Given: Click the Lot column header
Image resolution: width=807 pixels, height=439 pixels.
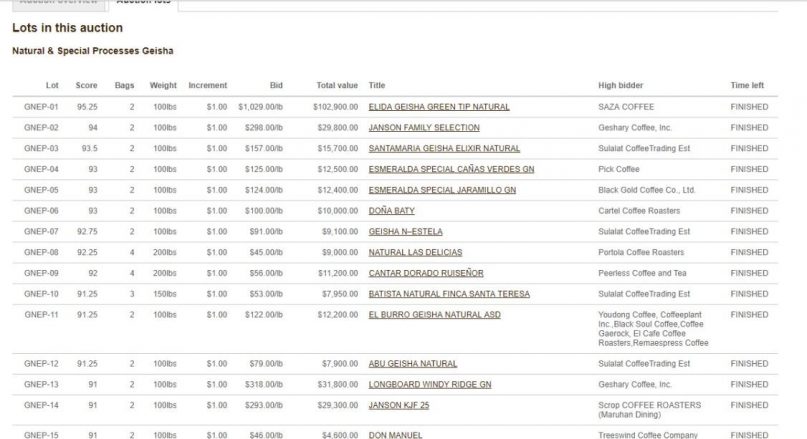Looking at the screenshot, I should pyautogui.click(x=52, y=85).
